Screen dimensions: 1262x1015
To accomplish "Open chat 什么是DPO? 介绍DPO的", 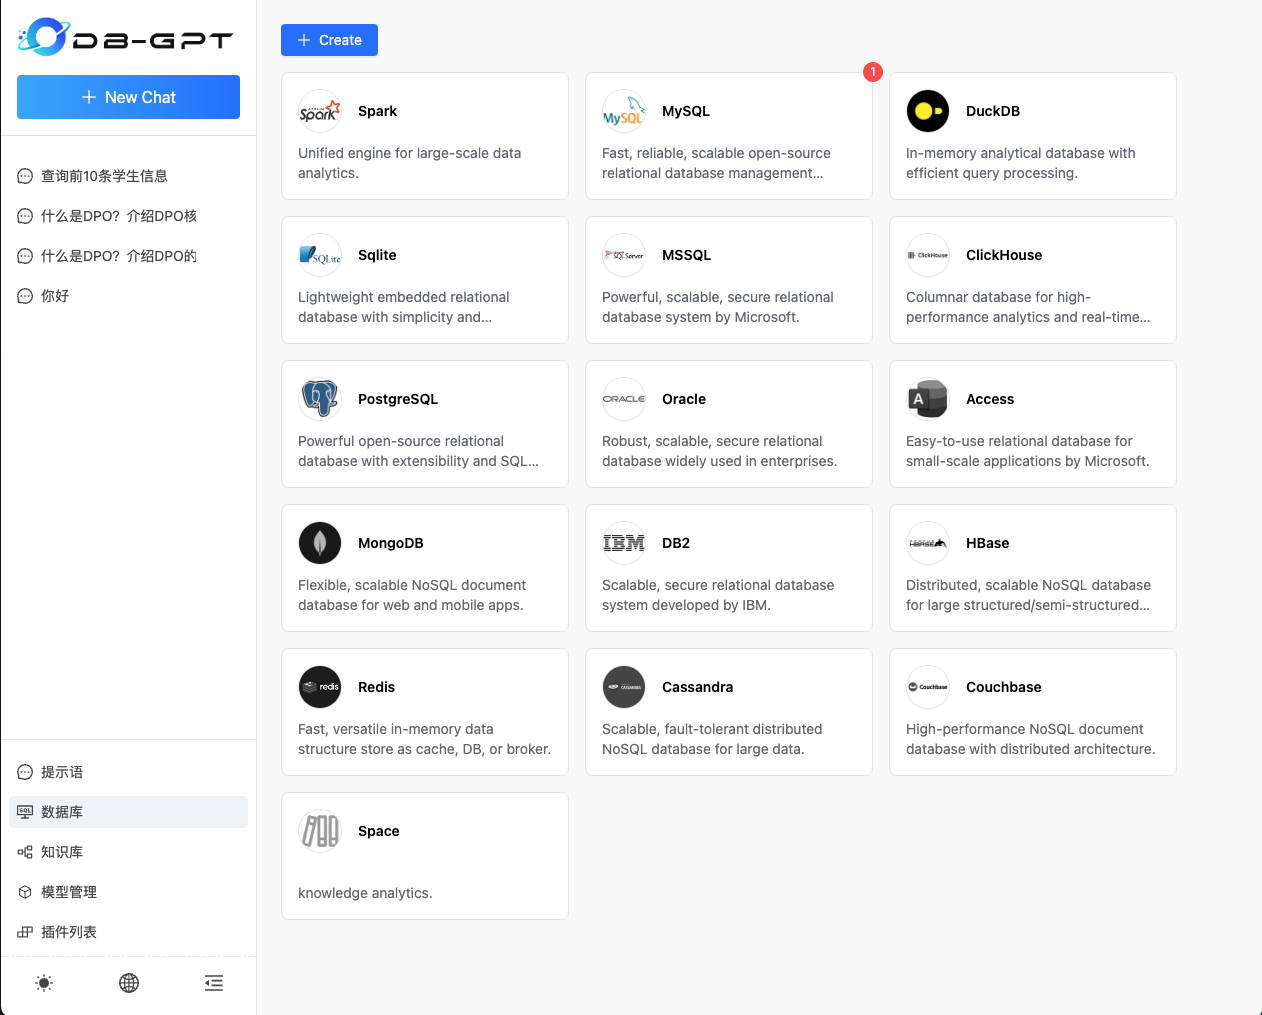I will pos(128,256).
